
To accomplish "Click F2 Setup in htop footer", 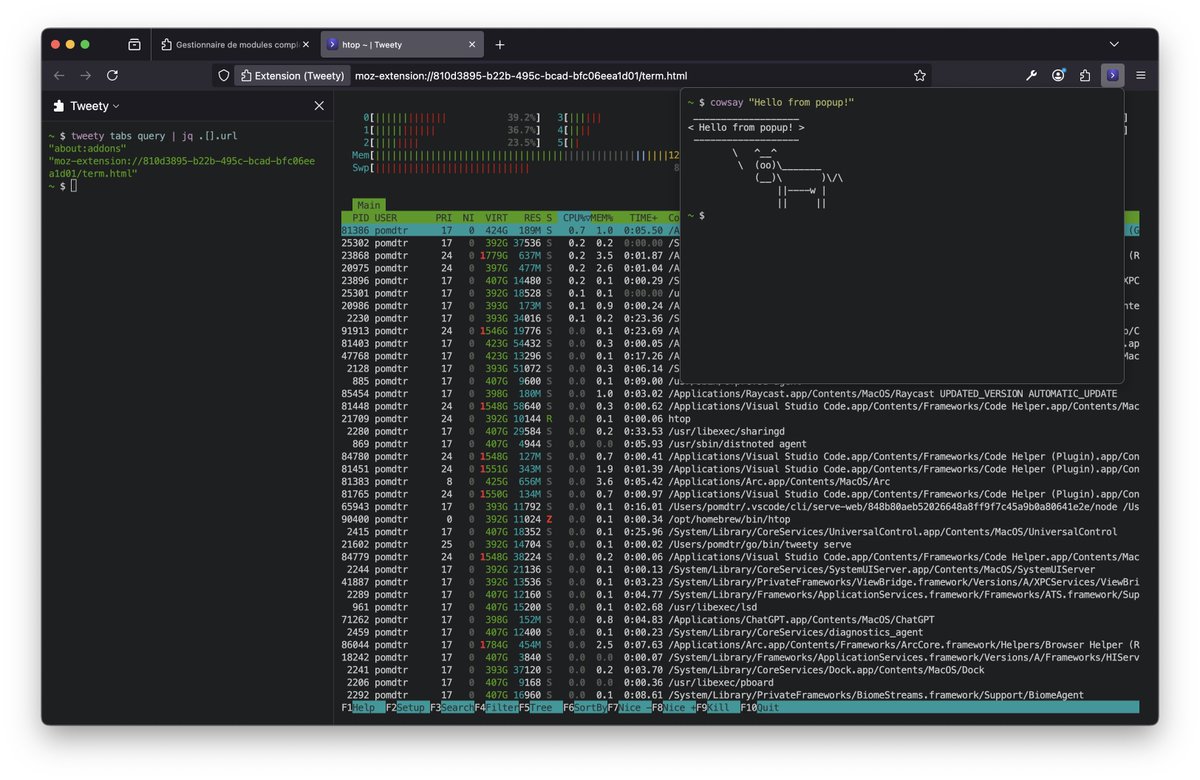I will coord(407,707).
